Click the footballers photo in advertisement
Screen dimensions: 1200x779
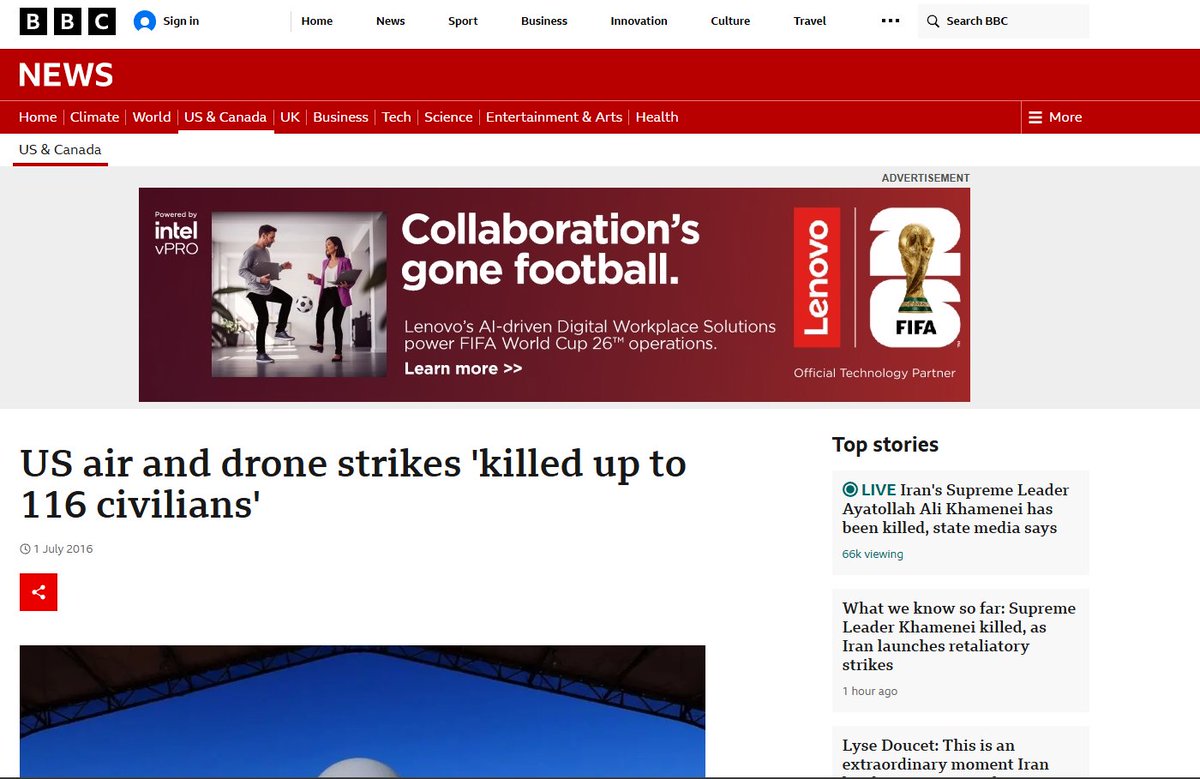coord(299,294)
